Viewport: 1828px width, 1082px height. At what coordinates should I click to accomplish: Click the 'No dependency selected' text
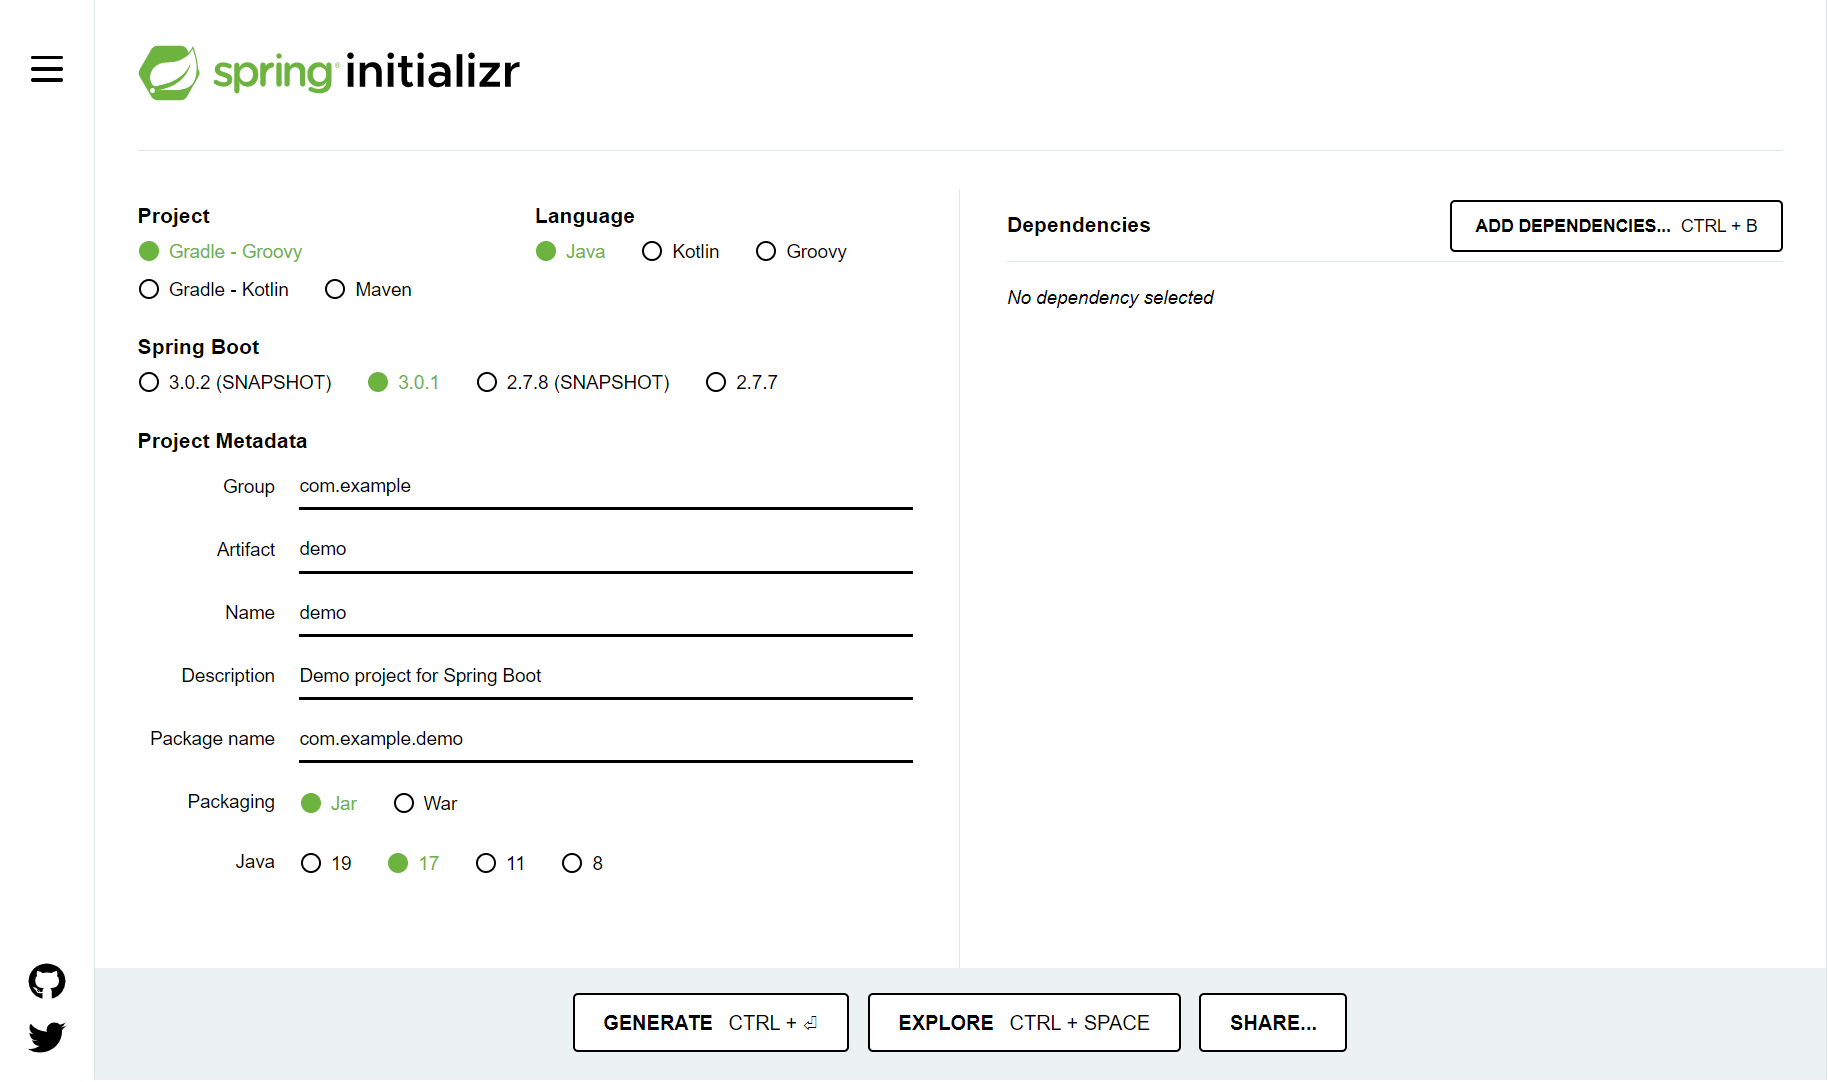[x=1110, y=298]
